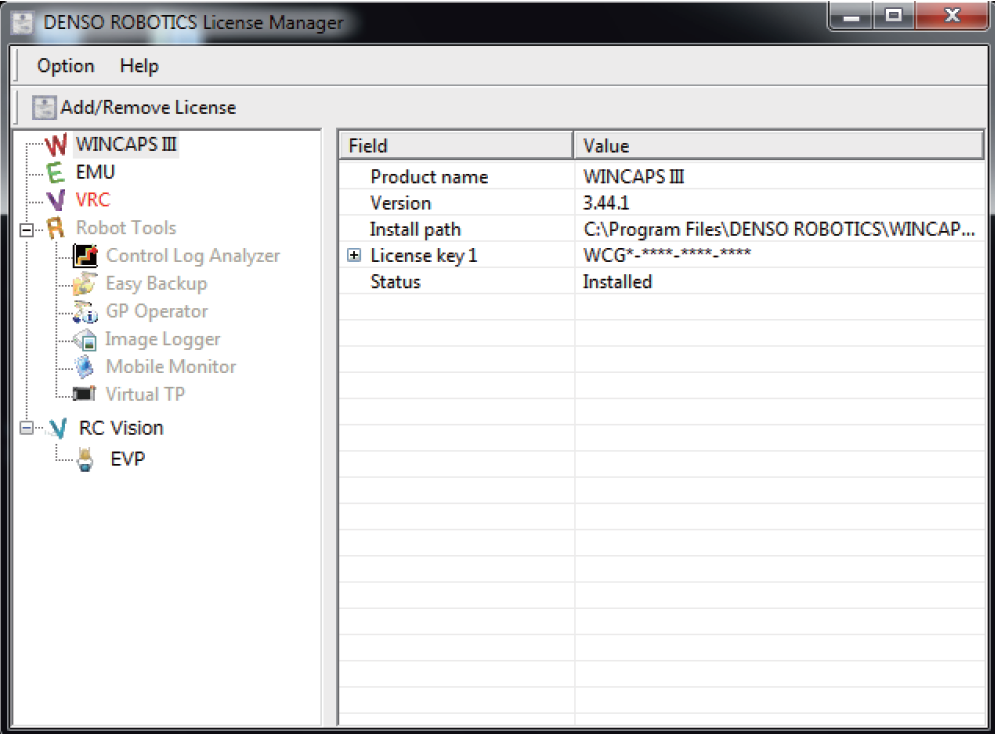This screenshot has height=734, width=995.
Task: Click the Mobile Monitor icon
Action: [x=85, y=367]
